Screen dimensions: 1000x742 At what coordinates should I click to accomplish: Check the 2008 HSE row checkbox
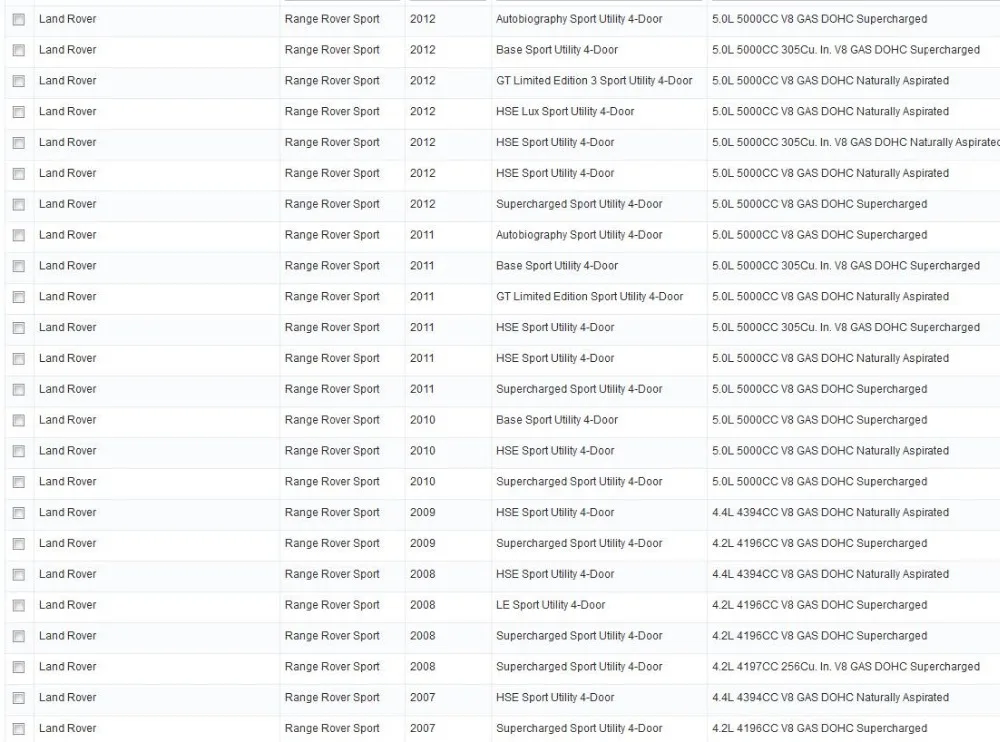(19, 575)
